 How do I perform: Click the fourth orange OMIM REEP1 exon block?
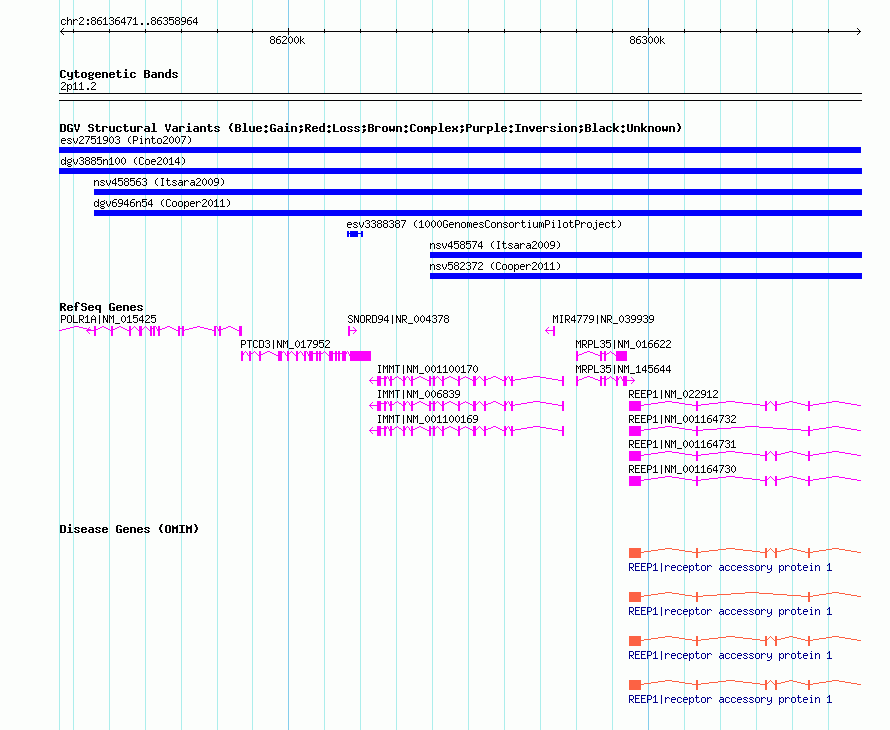(635, 685)
